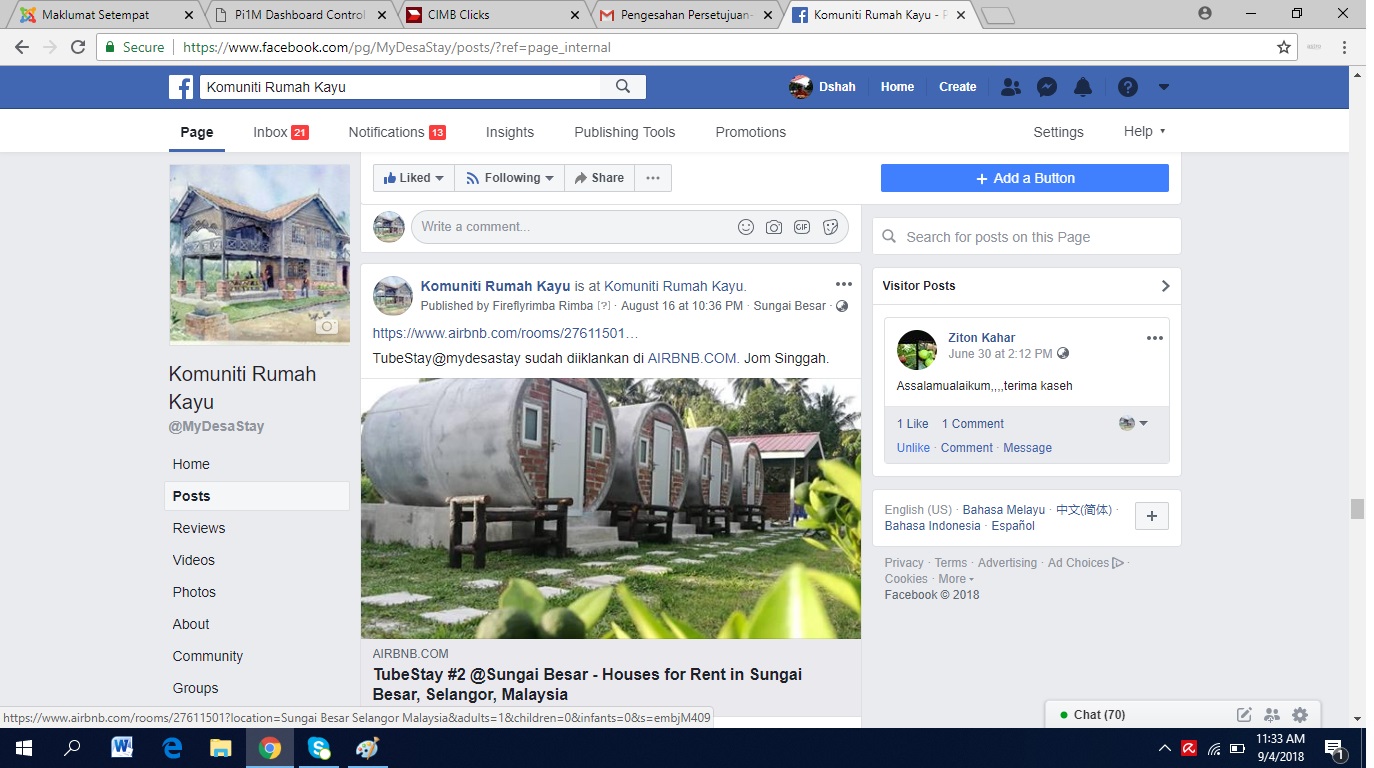Select Photos in the page sidebar
Screen dimensions: 1374x768
[194, 592]
